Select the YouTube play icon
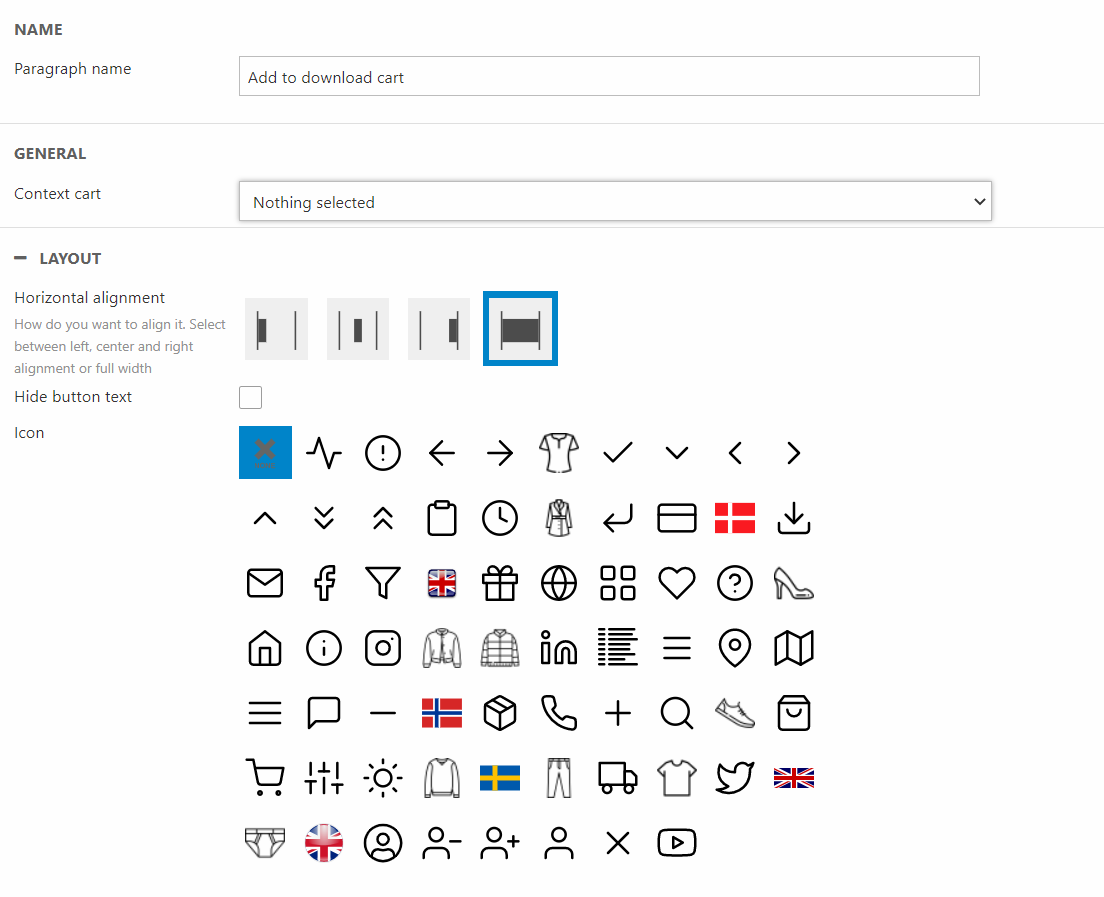Viewport: 1104px width, 897px height. 677,843
